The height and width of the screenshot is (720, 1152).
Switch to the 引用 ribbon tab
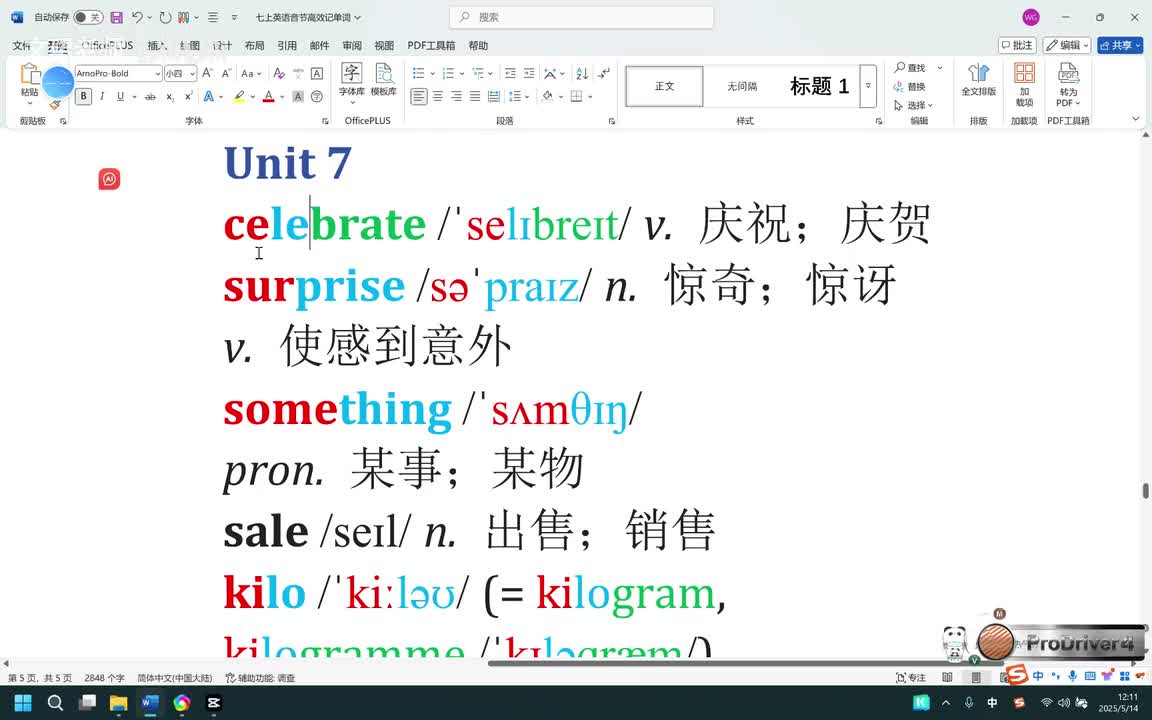pos(287,46)
